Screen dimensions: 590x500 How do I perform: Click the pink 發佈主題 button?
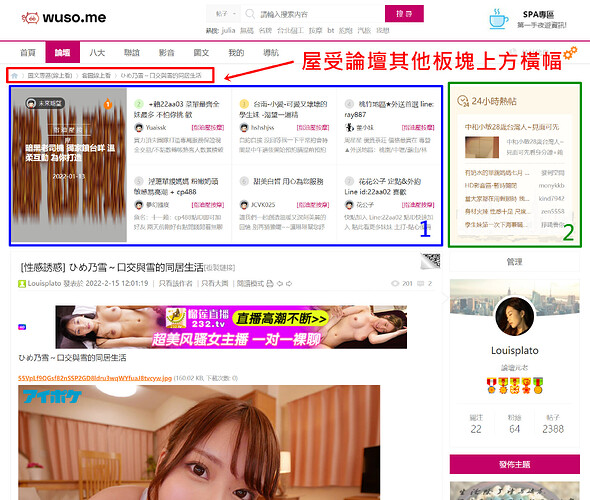point(514,464)
